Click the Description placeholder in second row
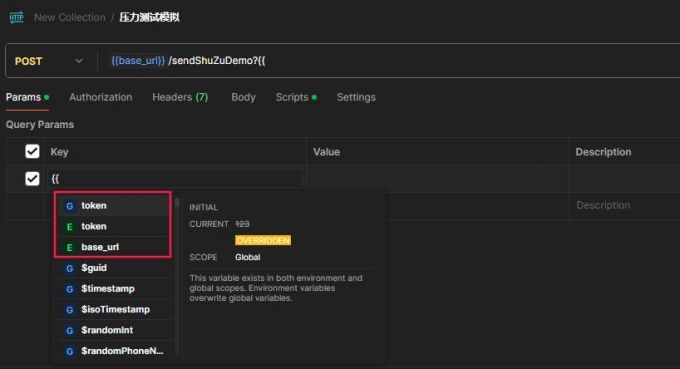This screenshot has height=369, width=680. (603, 205)
